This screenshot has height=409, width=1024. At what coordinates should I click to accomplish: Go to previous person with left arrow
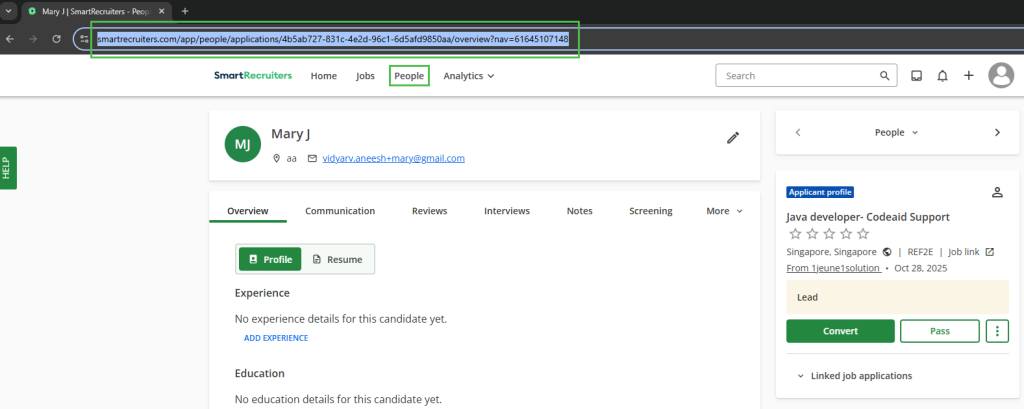(797, 132)
